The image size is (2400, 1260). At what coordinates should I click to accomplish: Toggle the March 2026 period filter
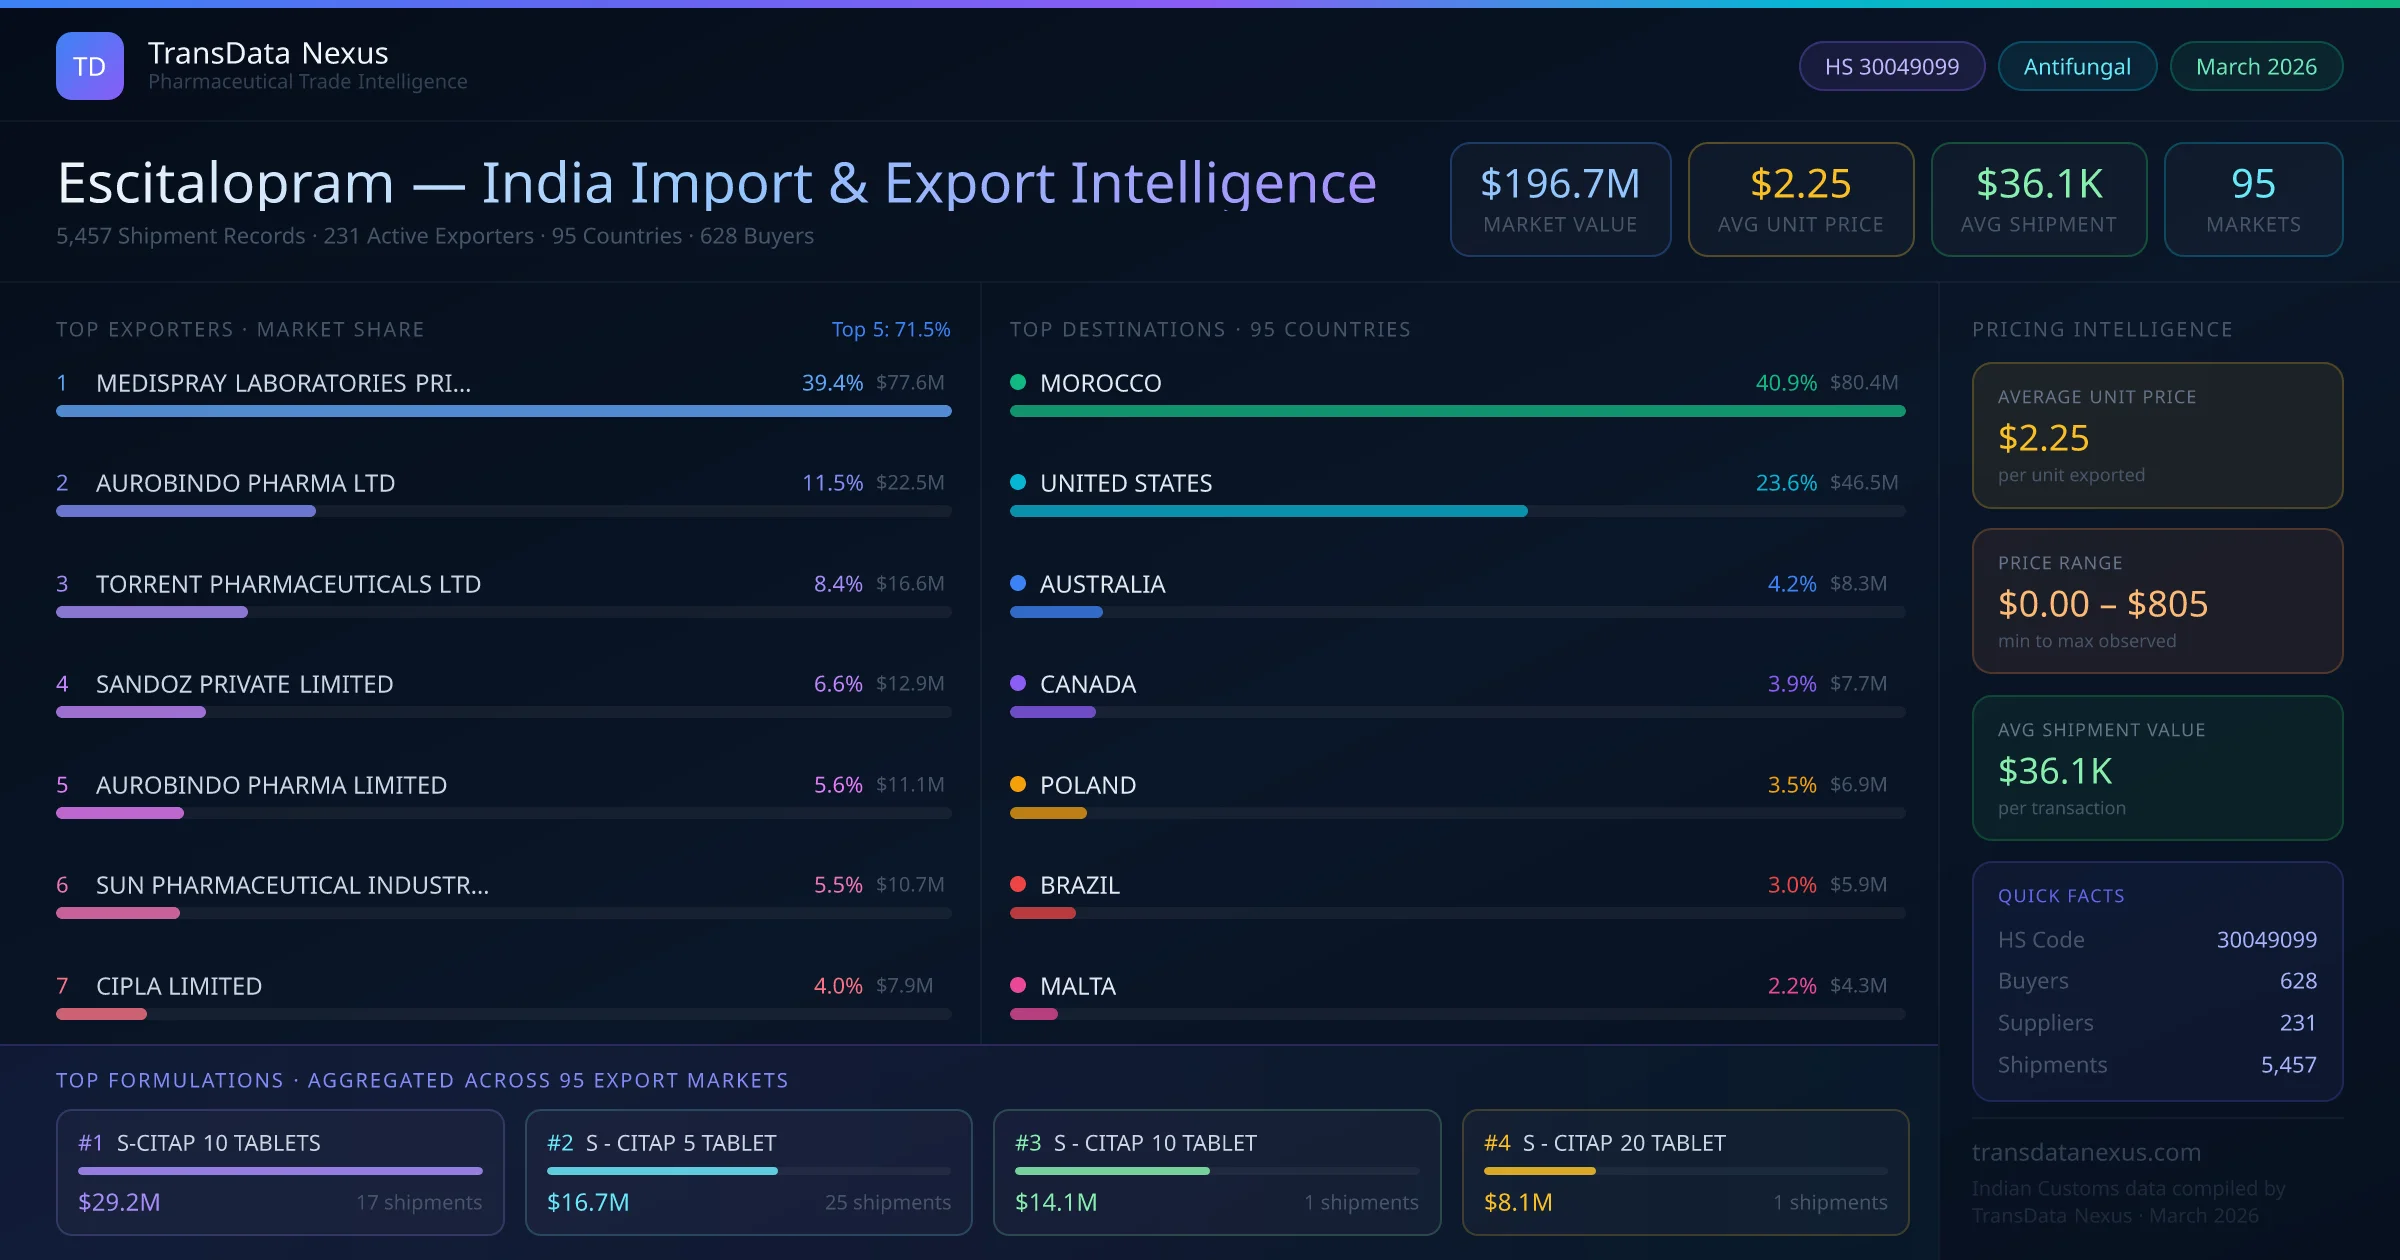2256,65
